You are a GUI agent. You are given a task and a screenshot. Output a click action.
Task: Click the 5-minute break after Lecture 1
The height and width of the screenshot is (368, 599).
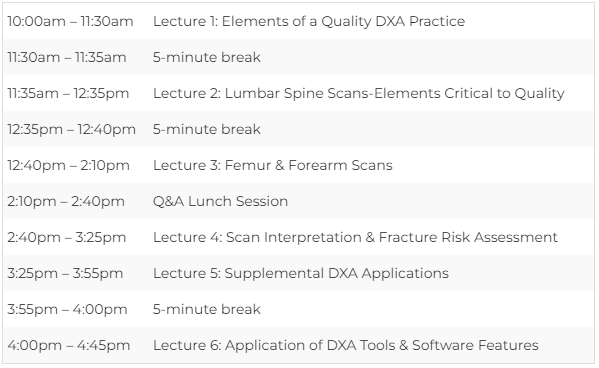[x=207, y=57]
